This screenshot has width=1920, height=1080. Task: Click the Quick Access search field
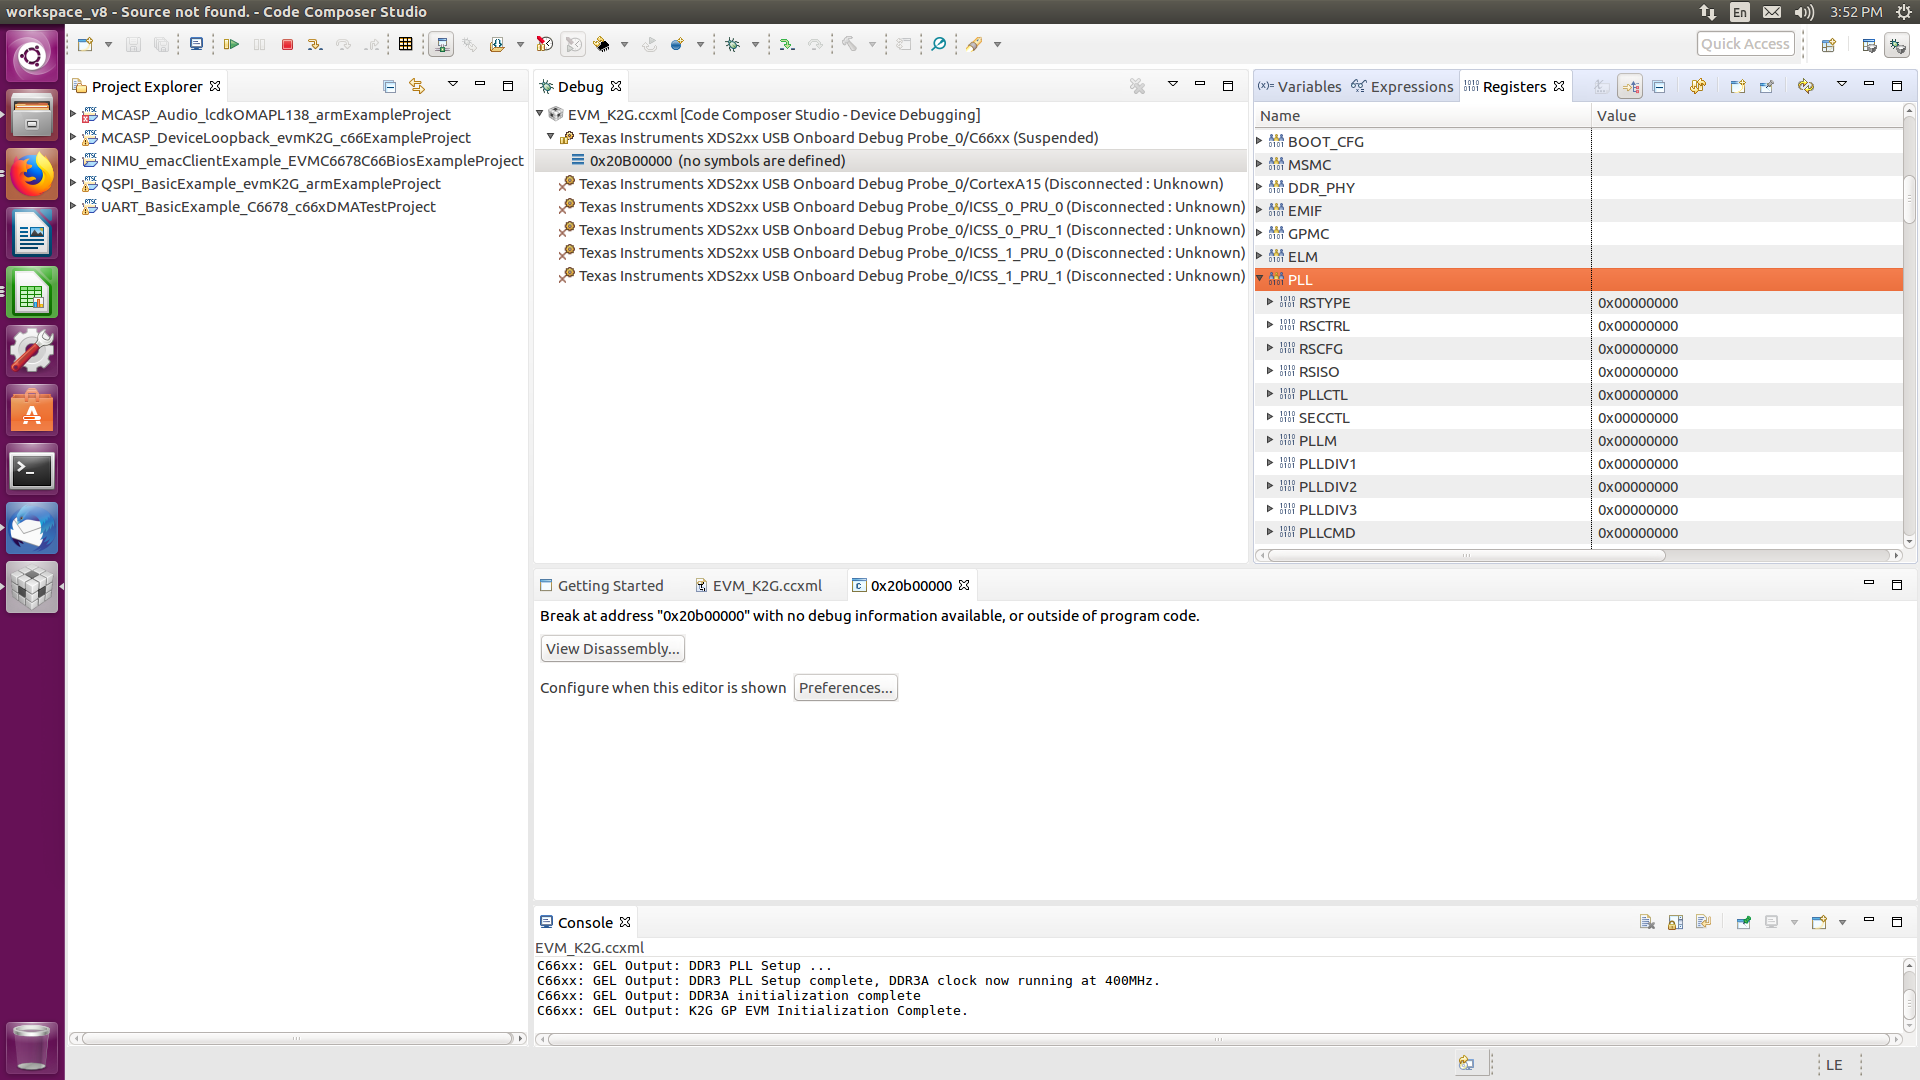tap(1744, 44)
